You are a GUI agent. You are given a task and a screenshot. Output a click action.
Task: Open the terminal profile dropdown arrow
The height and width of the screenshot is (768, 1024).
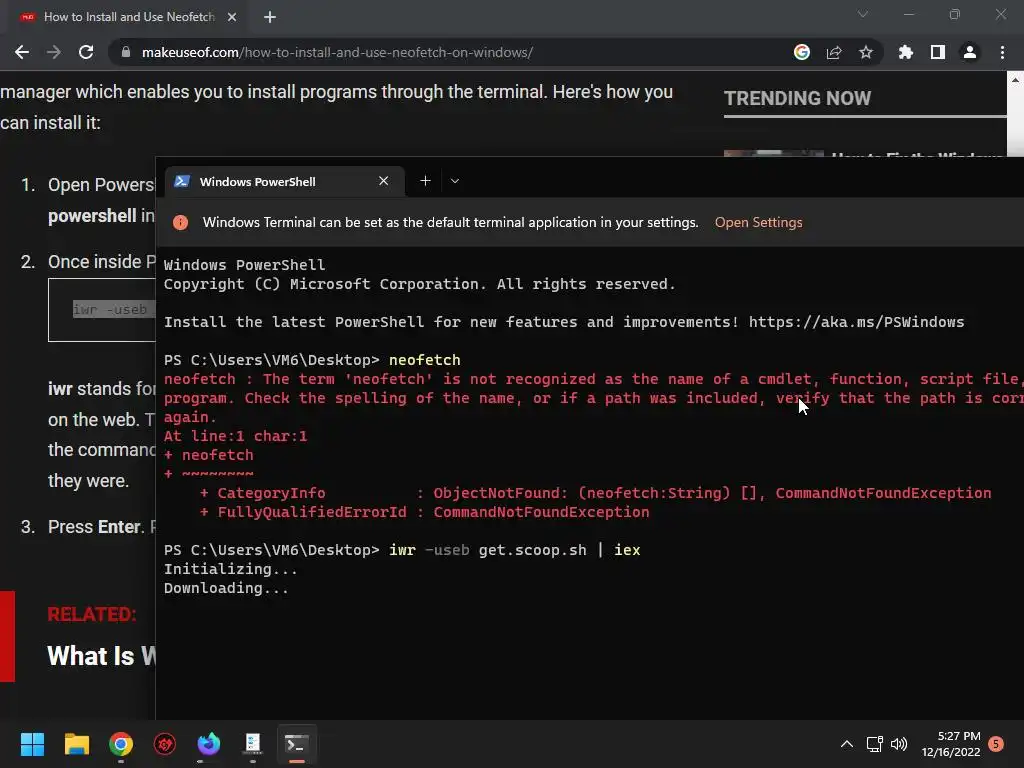[x=455, y=181]
